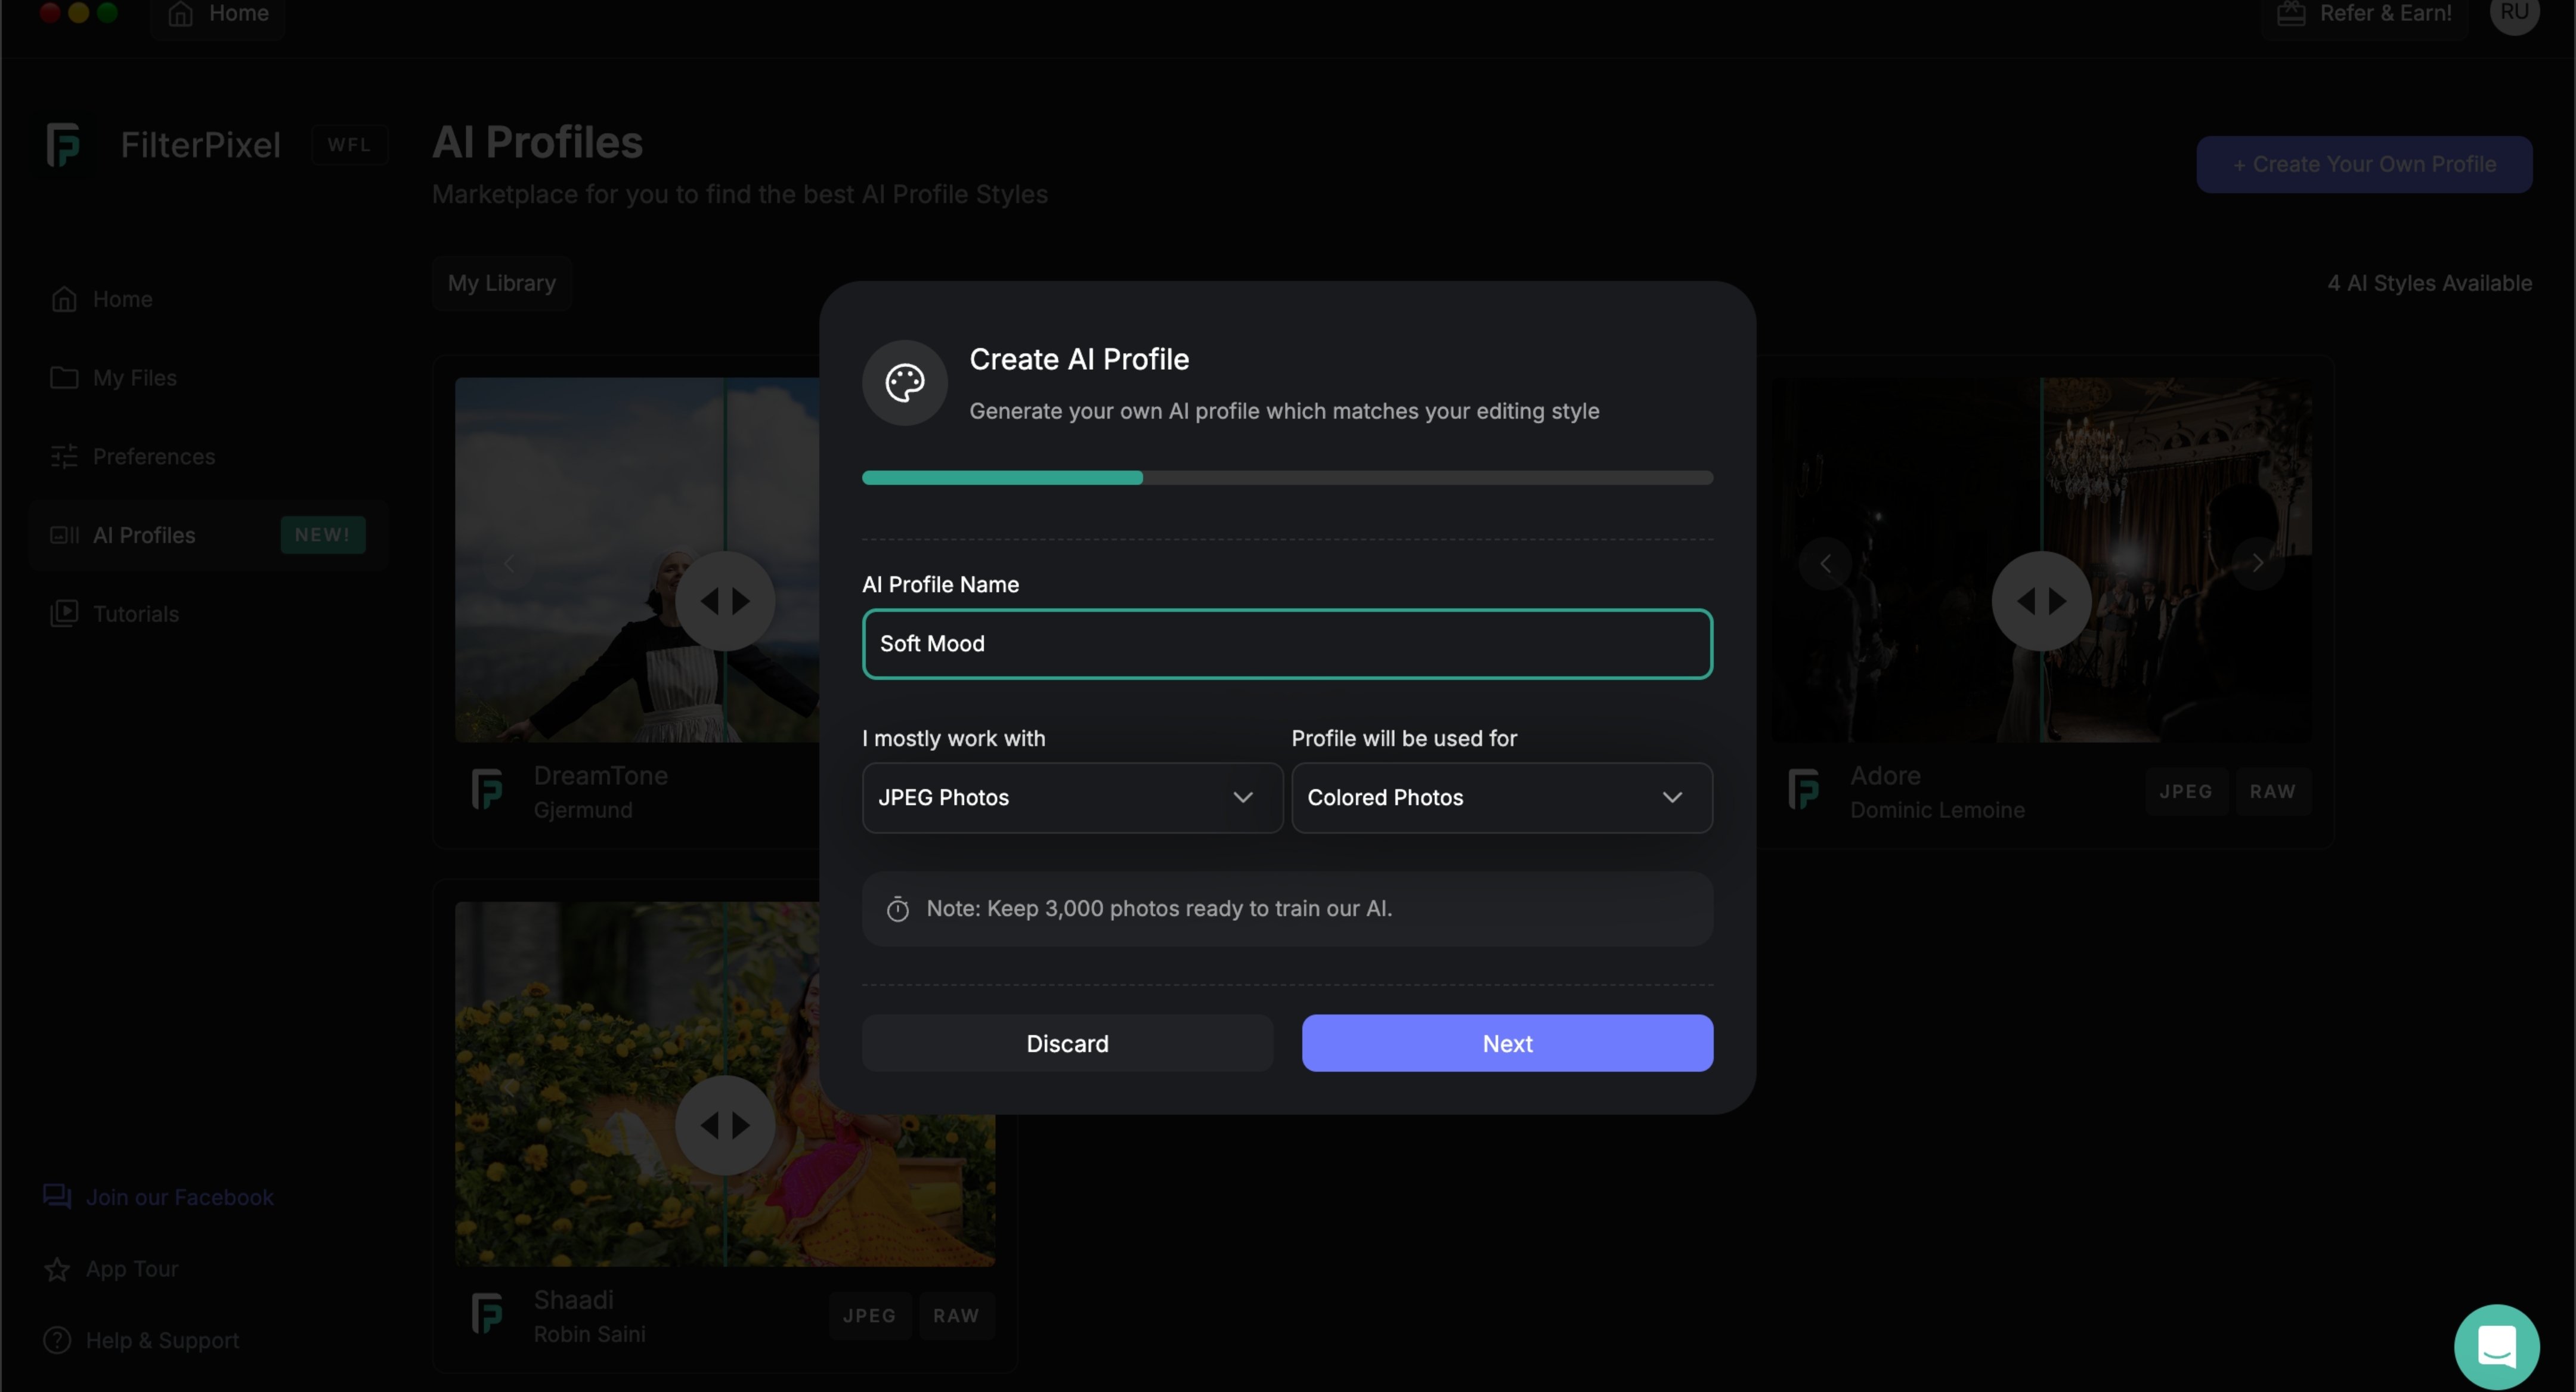This screenshot has width=2576, height=1392.
Task: Click the Soft Mood name input field
Action: 1286,644
